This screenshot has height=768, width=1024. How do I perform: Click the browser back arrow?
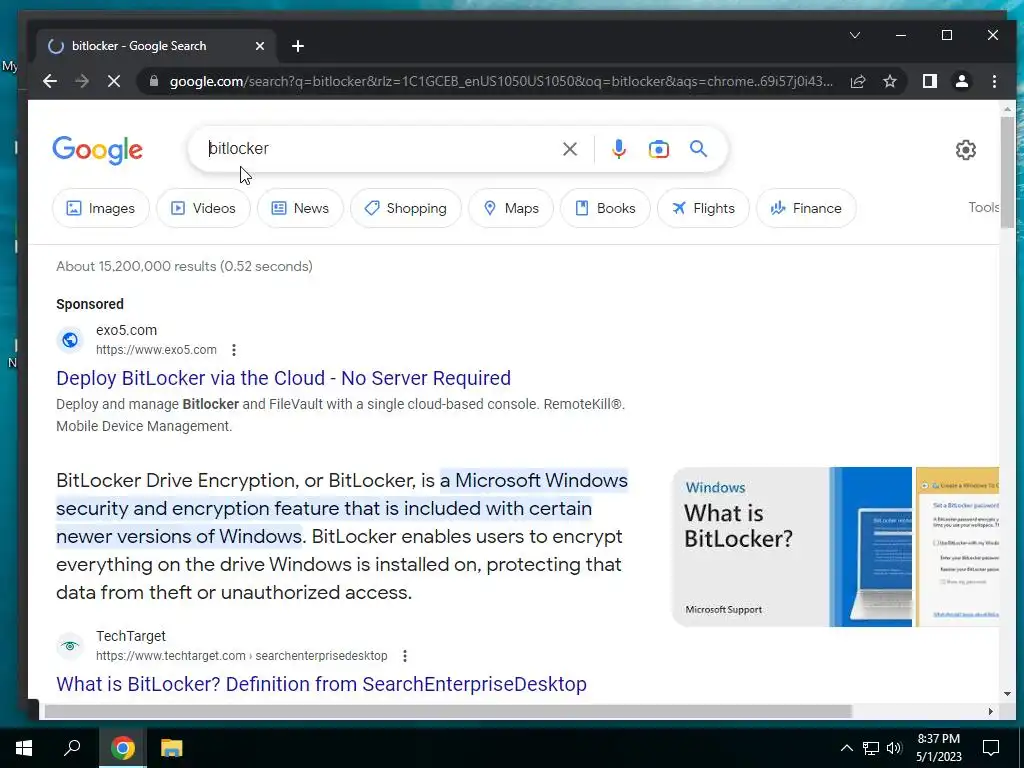(x=50, y=81)
